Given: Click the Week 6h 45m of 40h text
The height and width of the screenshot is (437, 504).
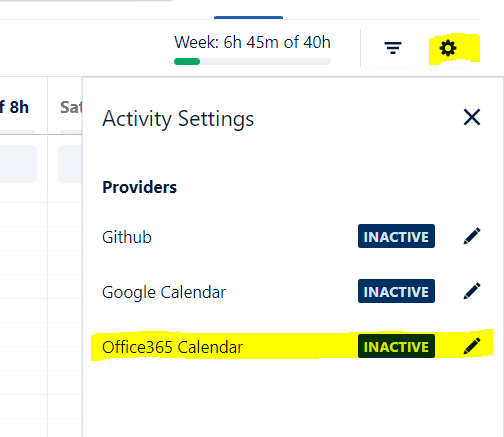Looking at the screenshot, I should (252, 42).
